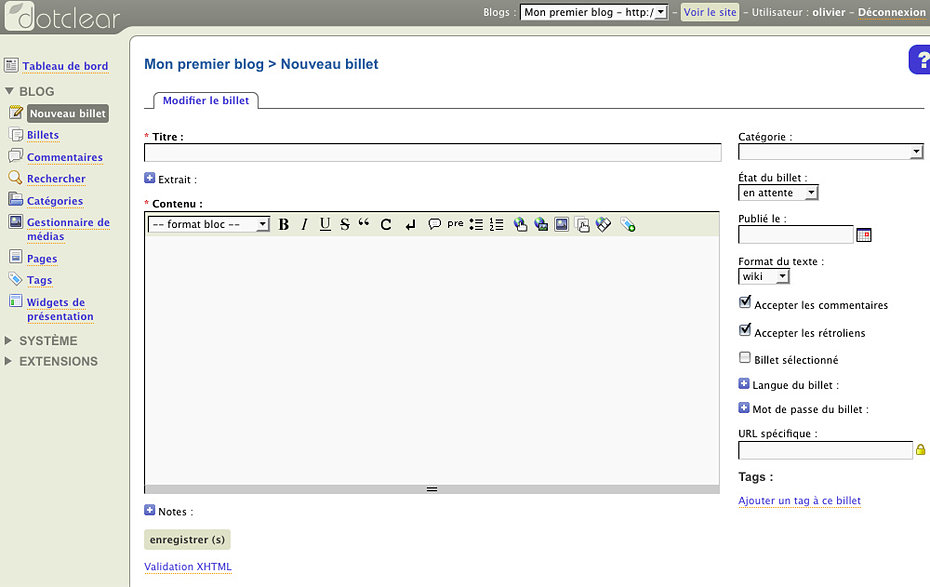Insert a numbered ordered list
The height and width of the screenshot is (587, 930).
[497, 225]
